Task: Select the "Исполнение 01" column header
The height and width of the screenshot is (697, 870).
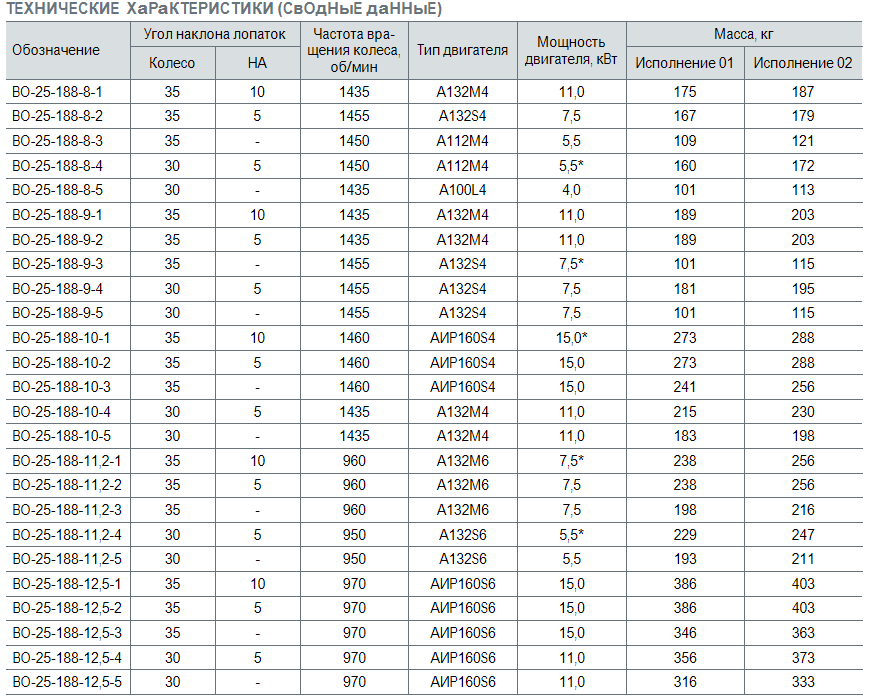Action: pos(684,63)
